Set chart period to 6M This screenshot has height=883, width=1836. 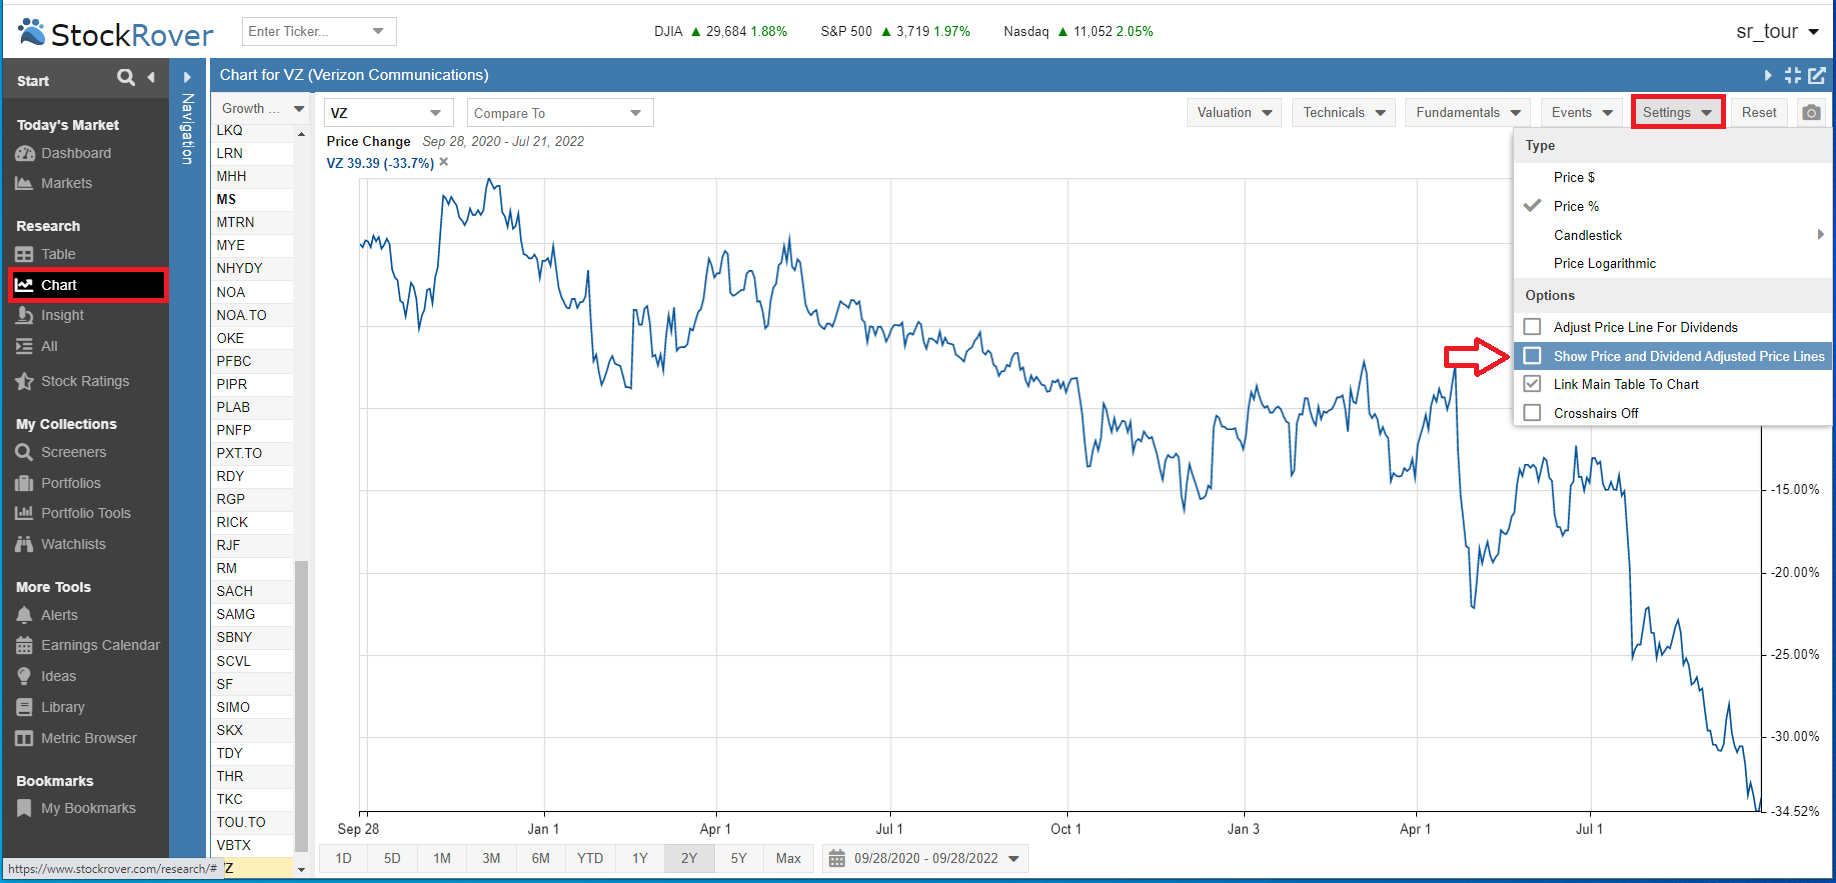[x=541, y=858]
